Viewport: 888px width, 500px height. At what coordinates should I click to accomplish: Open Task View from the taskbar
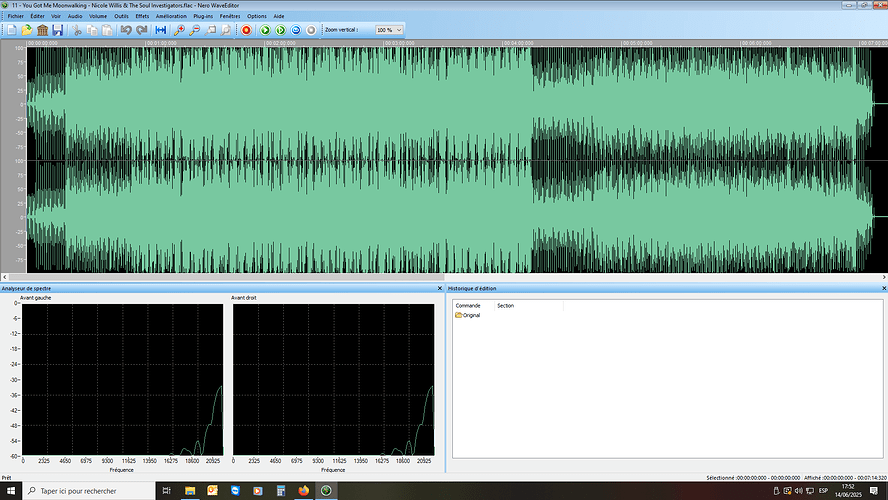[x=166, y=491]
